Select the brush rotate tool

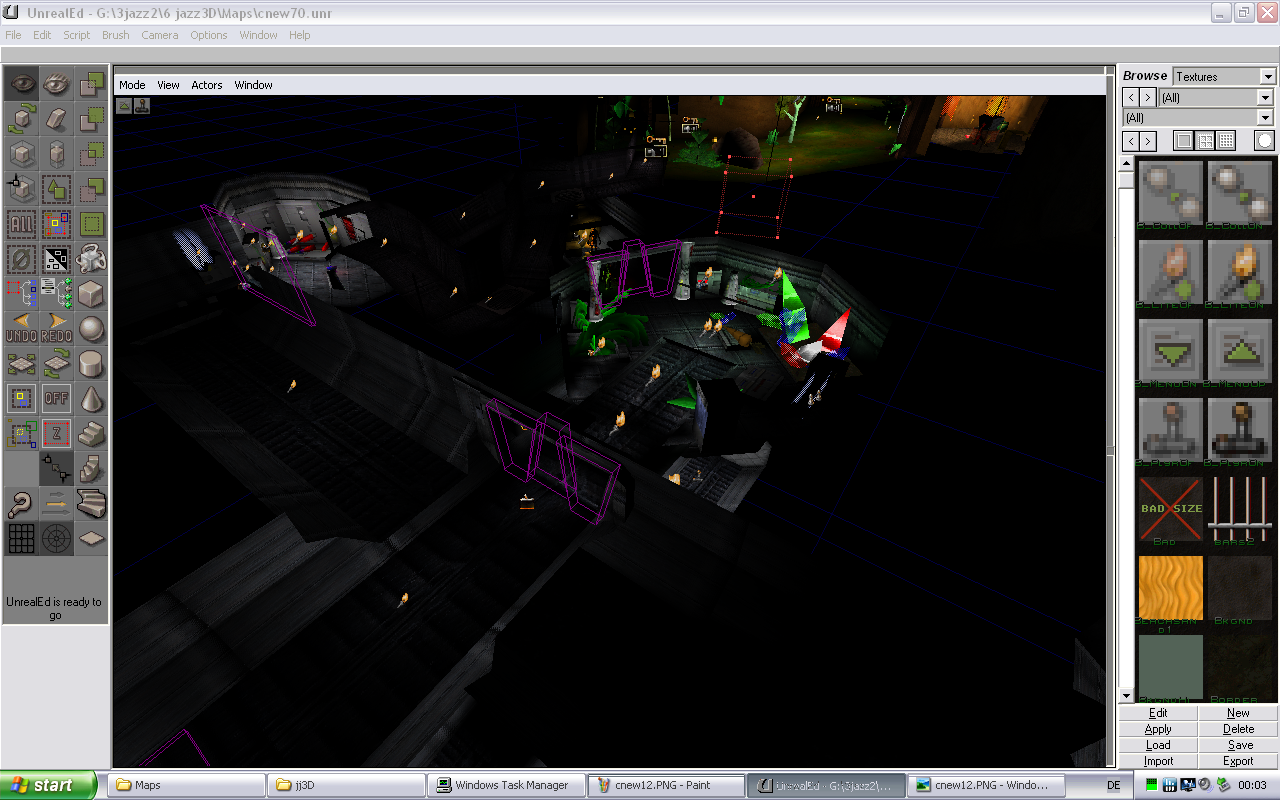[x=22, y=119]
